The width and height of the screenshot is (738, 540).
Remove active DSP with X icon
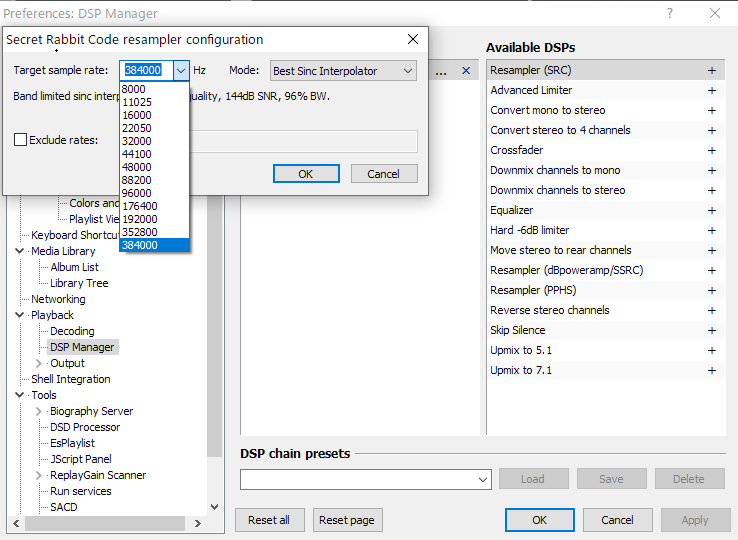pyautogui.click(x=466, y=71)
